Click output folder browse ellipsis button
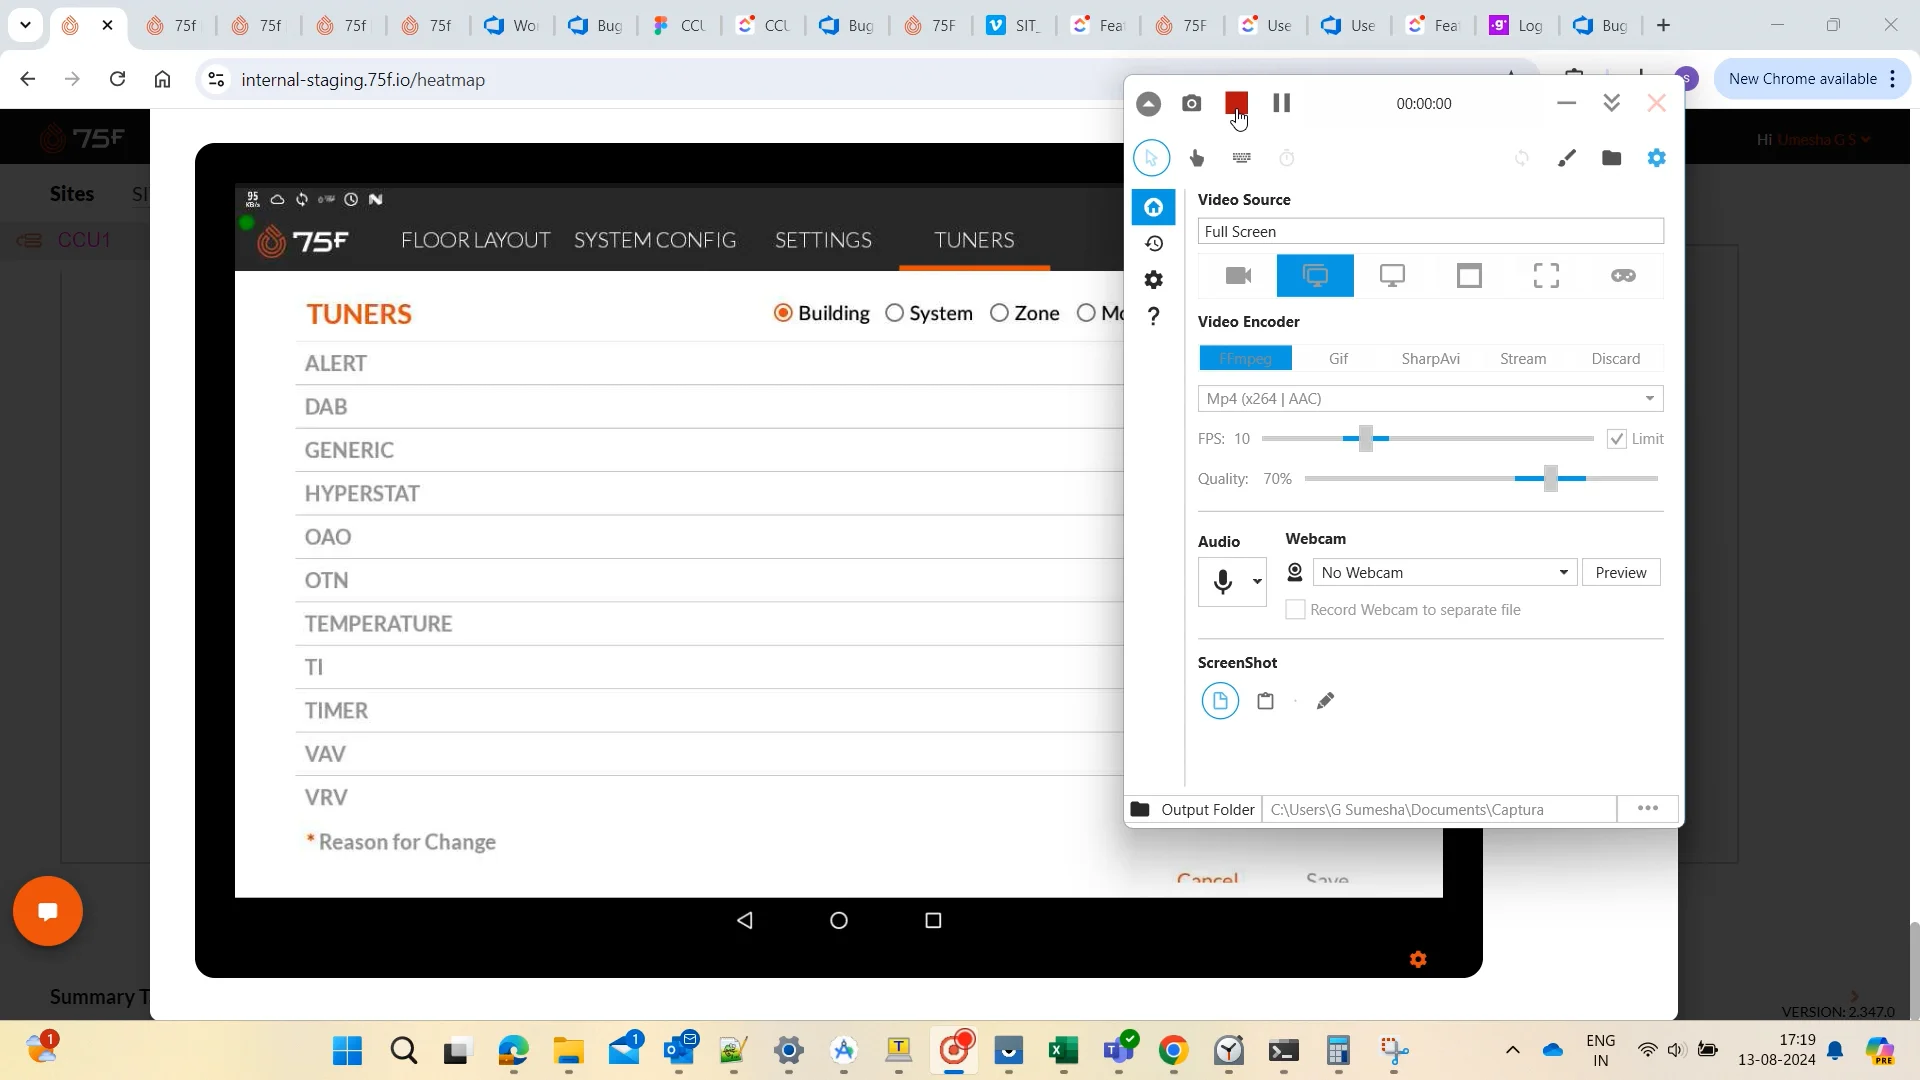Viewport: 1920px width, 1080px height. [1648, 809]
